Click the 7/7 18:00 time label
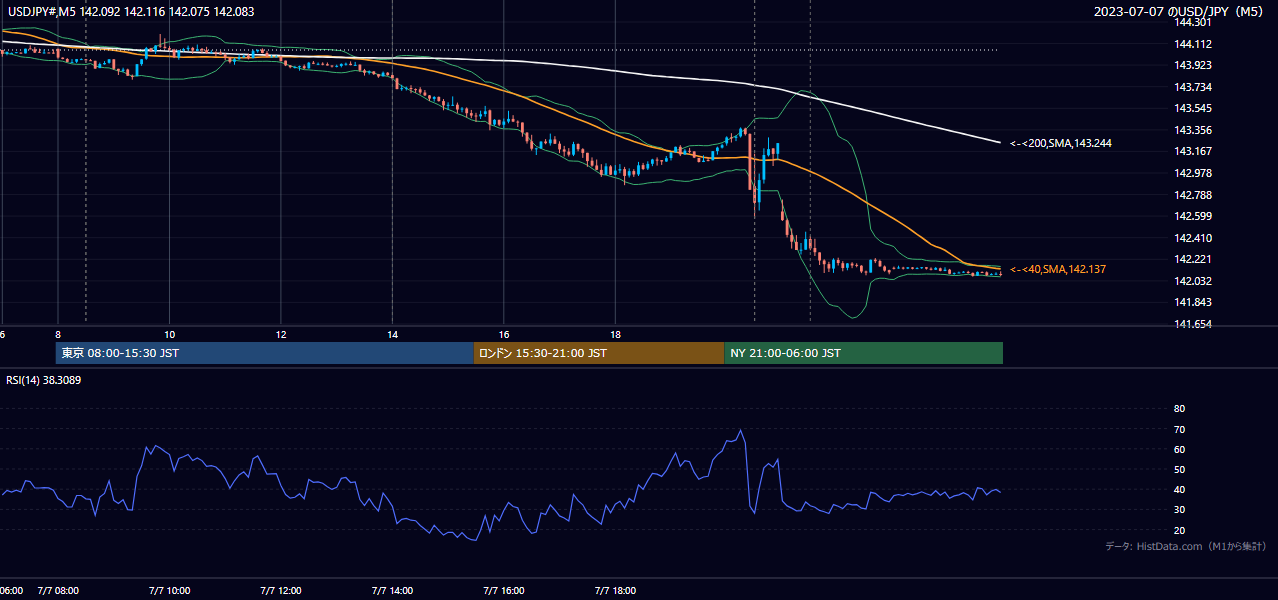Image resolution: width=1278 pixels, height=600 pixels. pyautogui.click(x=615, y=590)
